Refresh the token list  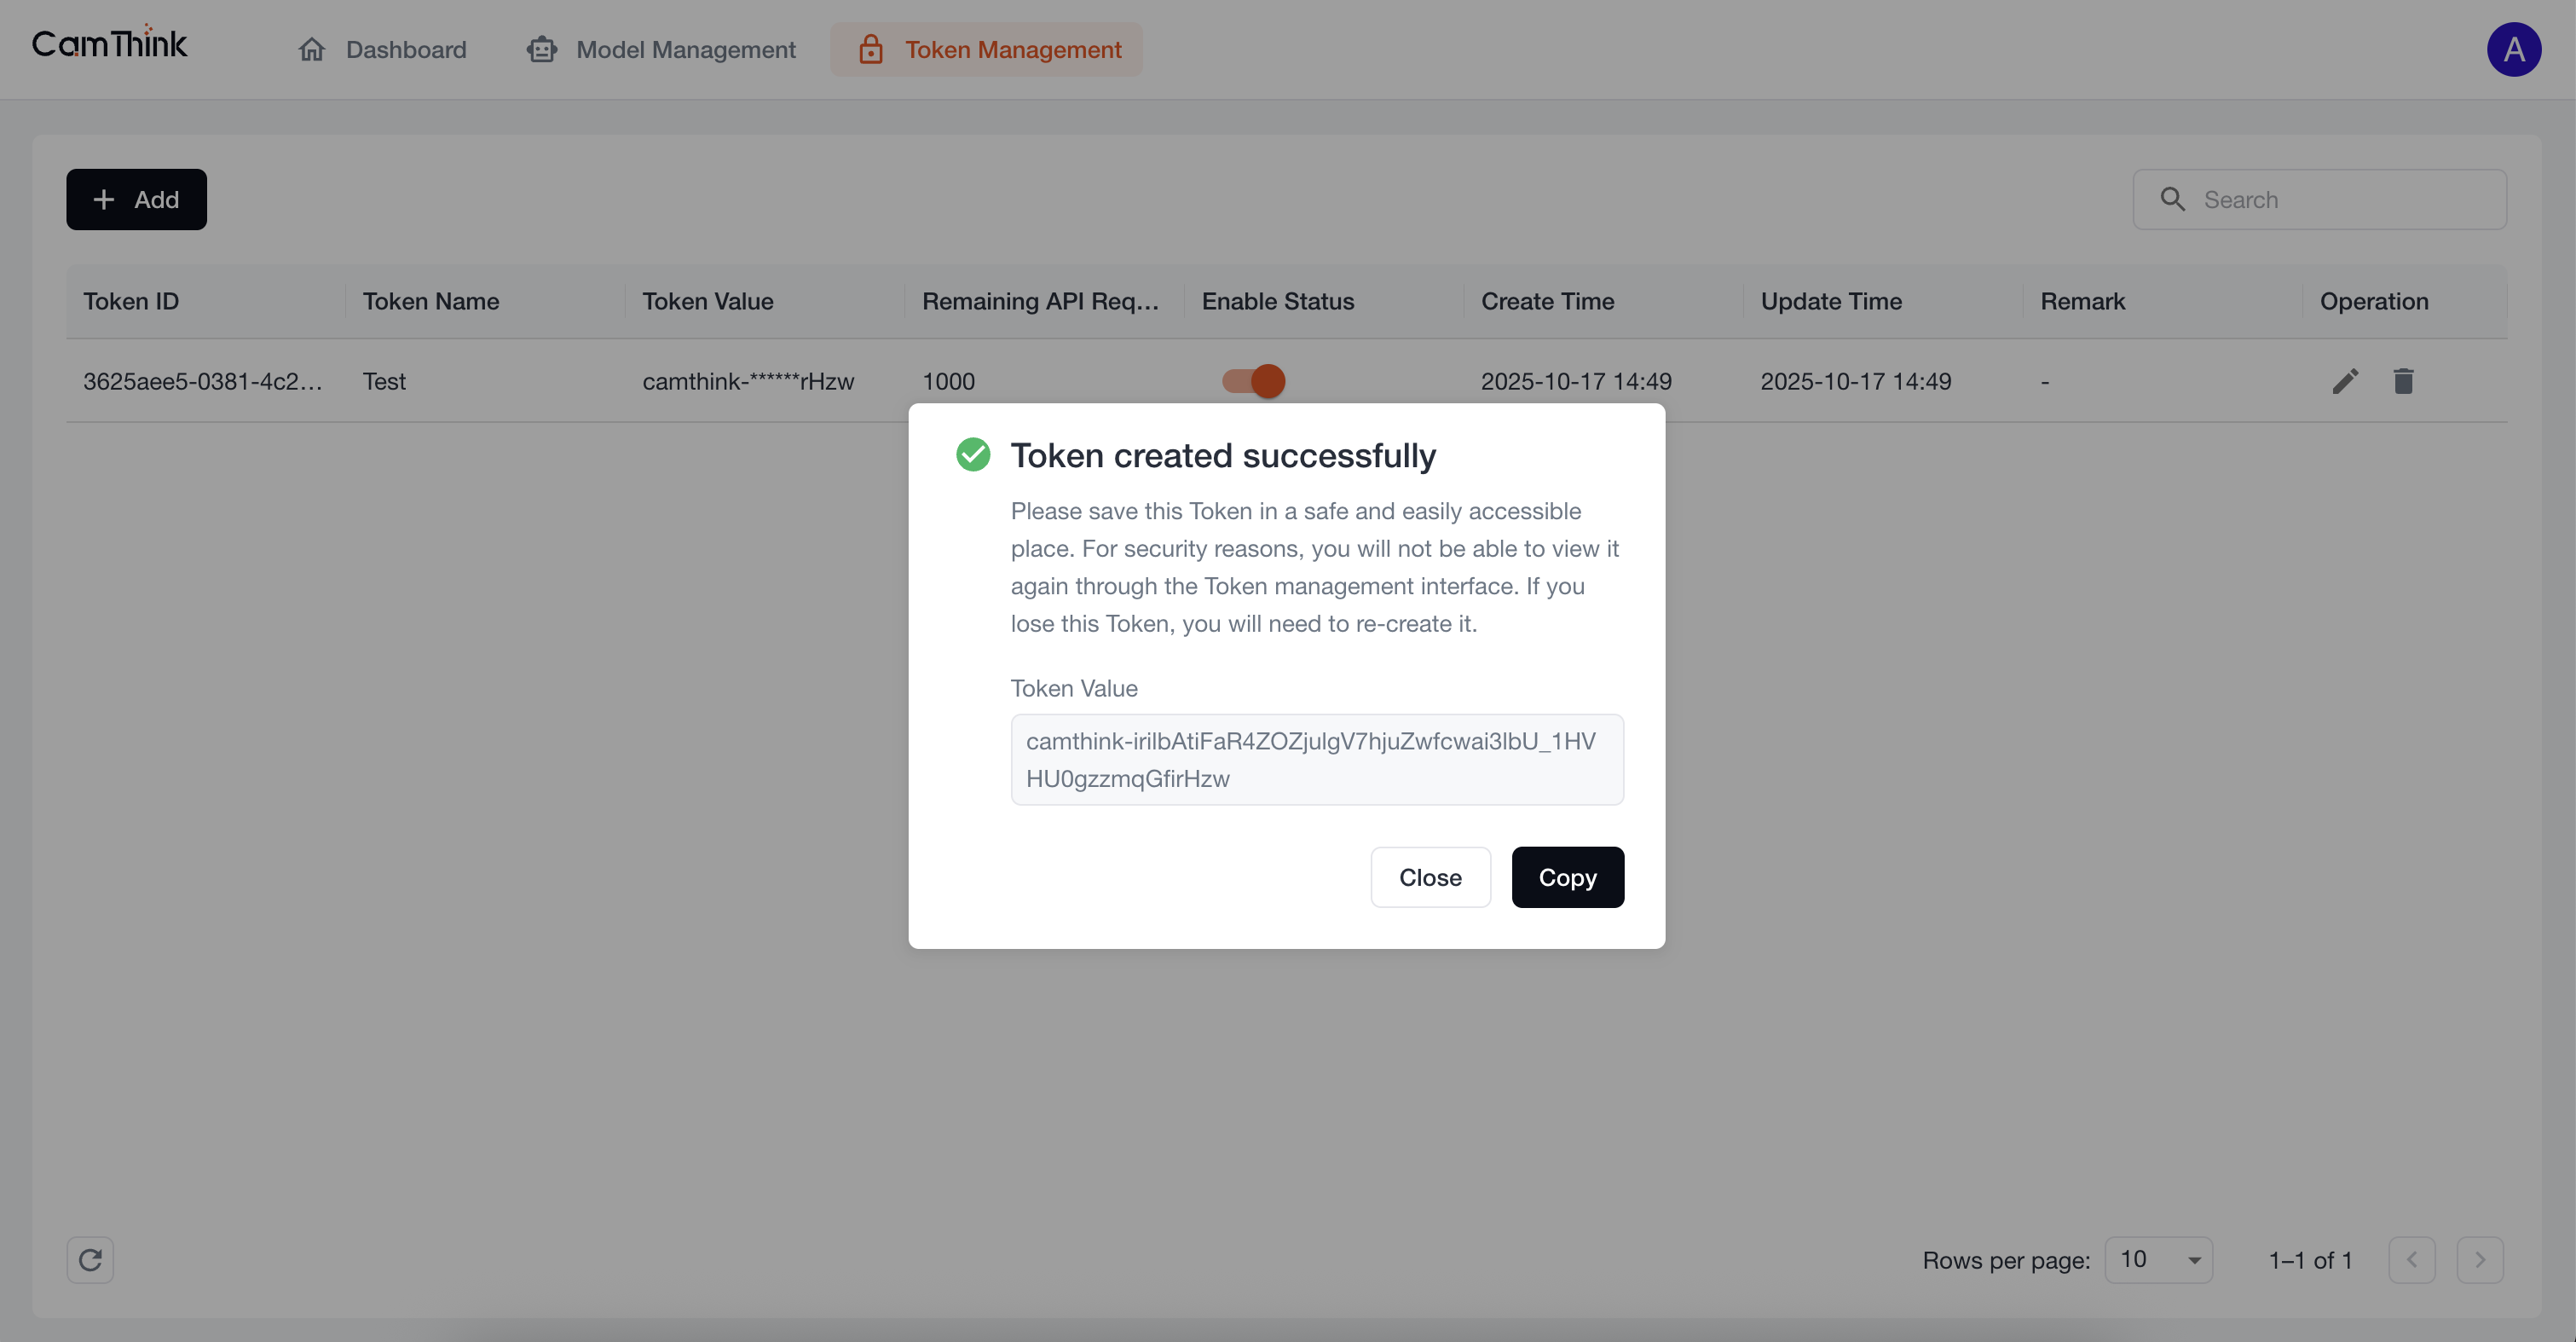click(x=90, y=1260)
